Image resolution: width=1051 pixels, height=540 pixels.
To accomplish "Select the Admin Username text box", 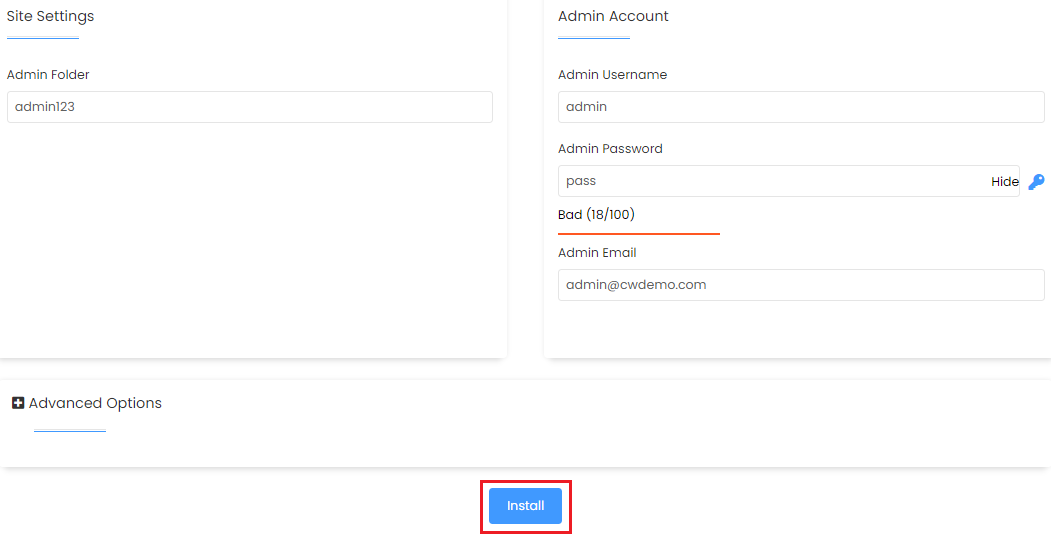I will 801,107.
